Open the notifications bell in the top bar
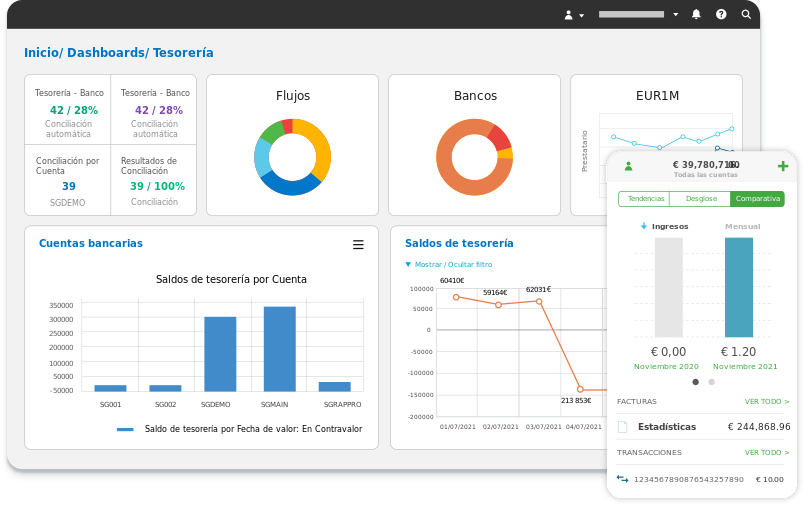The image size is (803, 505). click(696, 14)
